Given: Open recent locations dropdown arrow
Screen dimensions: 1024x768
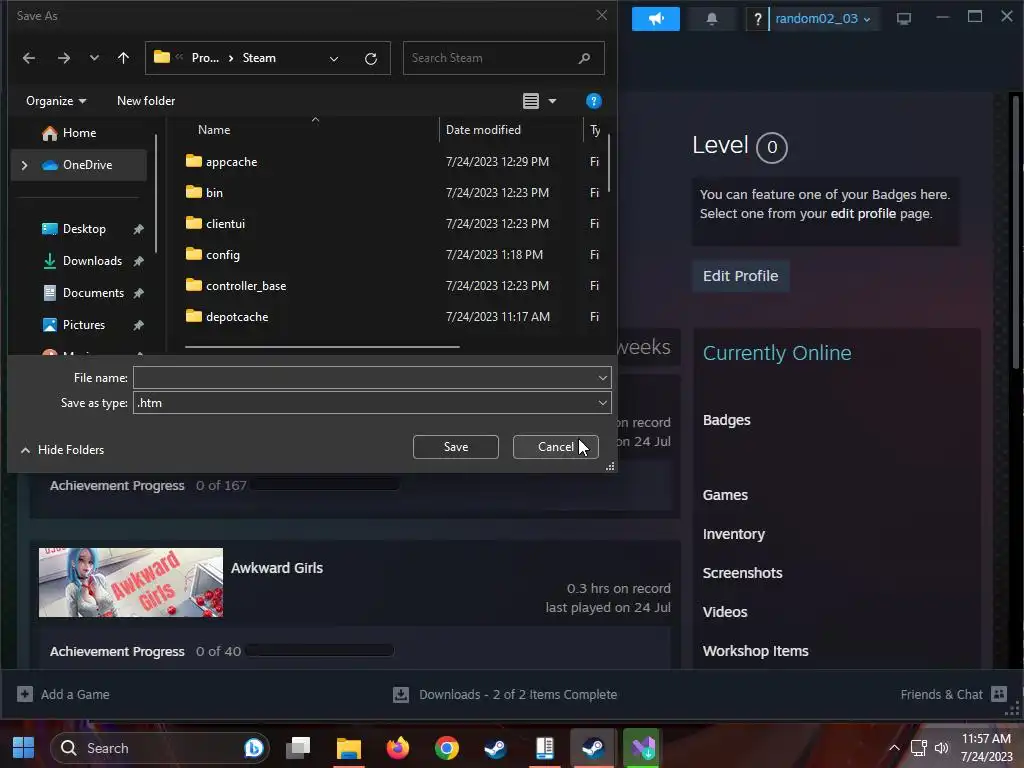Looking at the screenshot, I should pyautogui.click(x=94, y=58).
